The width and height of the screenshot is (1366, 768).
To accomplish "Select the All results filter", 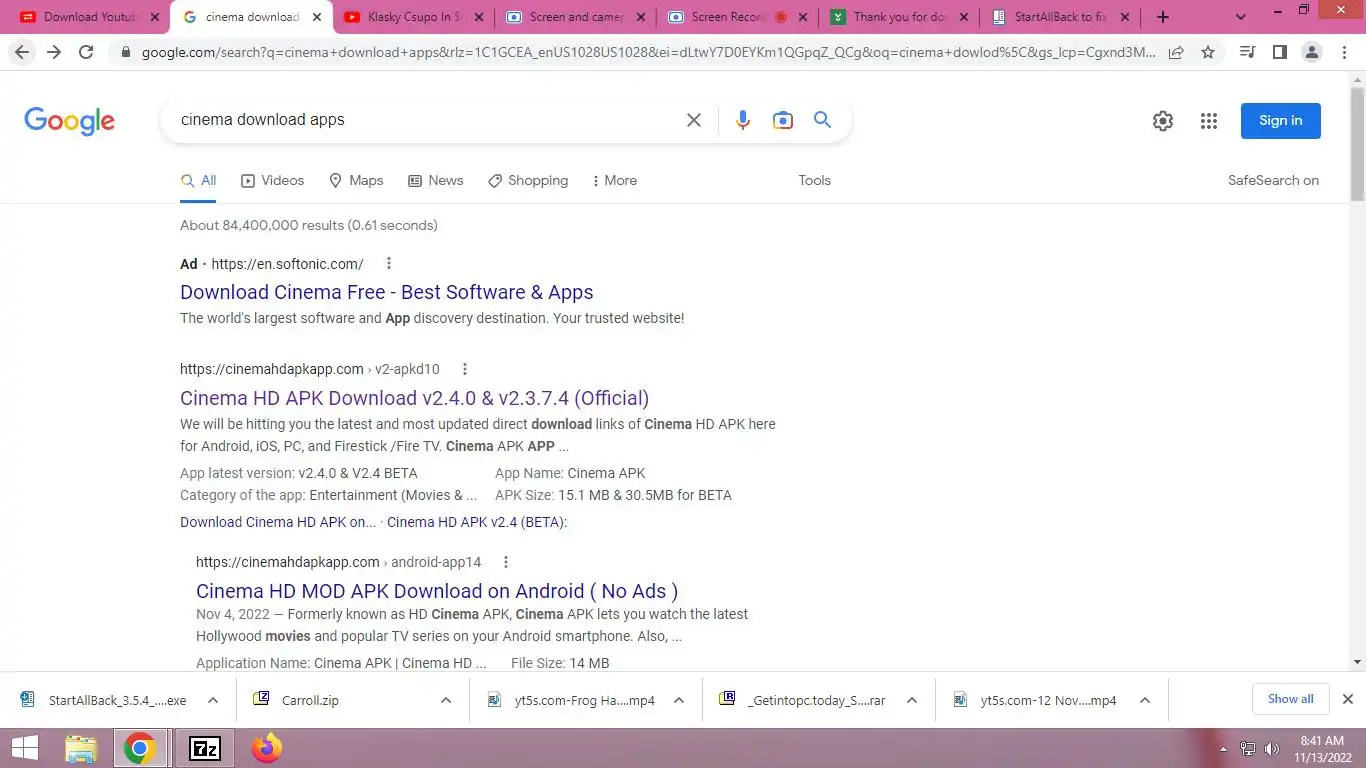I will click(198, 181).
